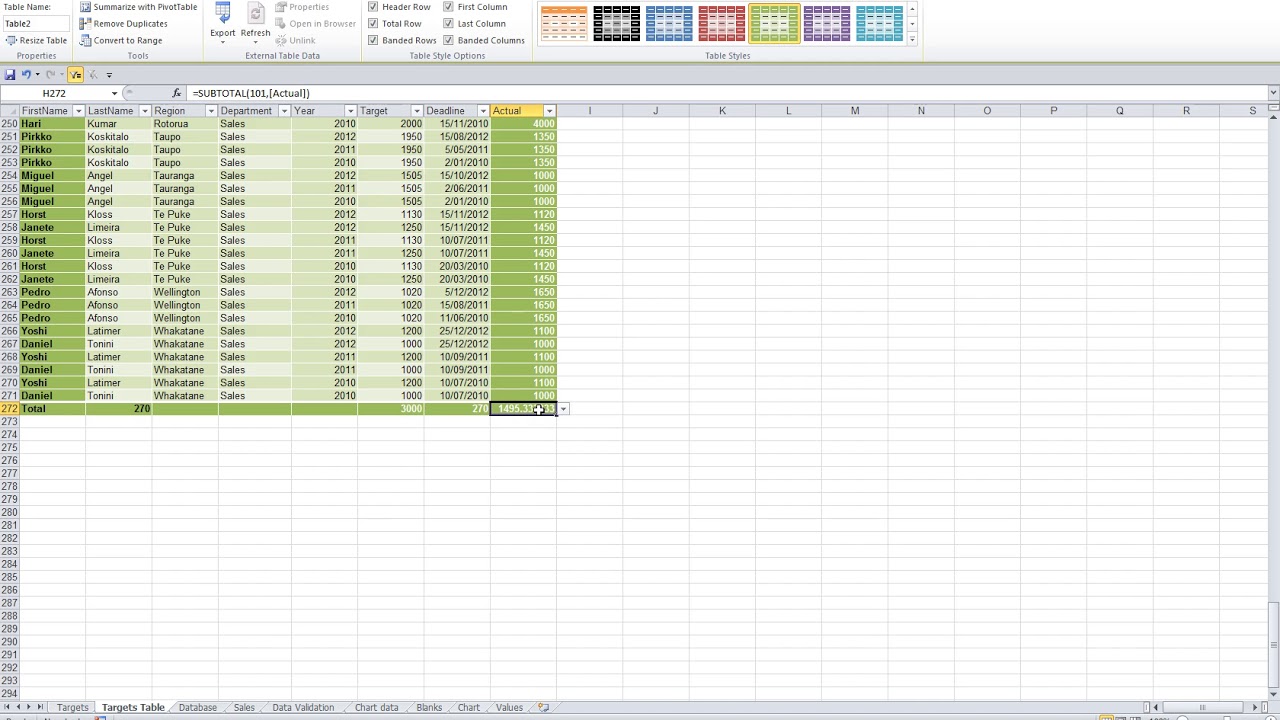
Task: Click the insert new worksheet tab icon
Action: coord(543,708)
